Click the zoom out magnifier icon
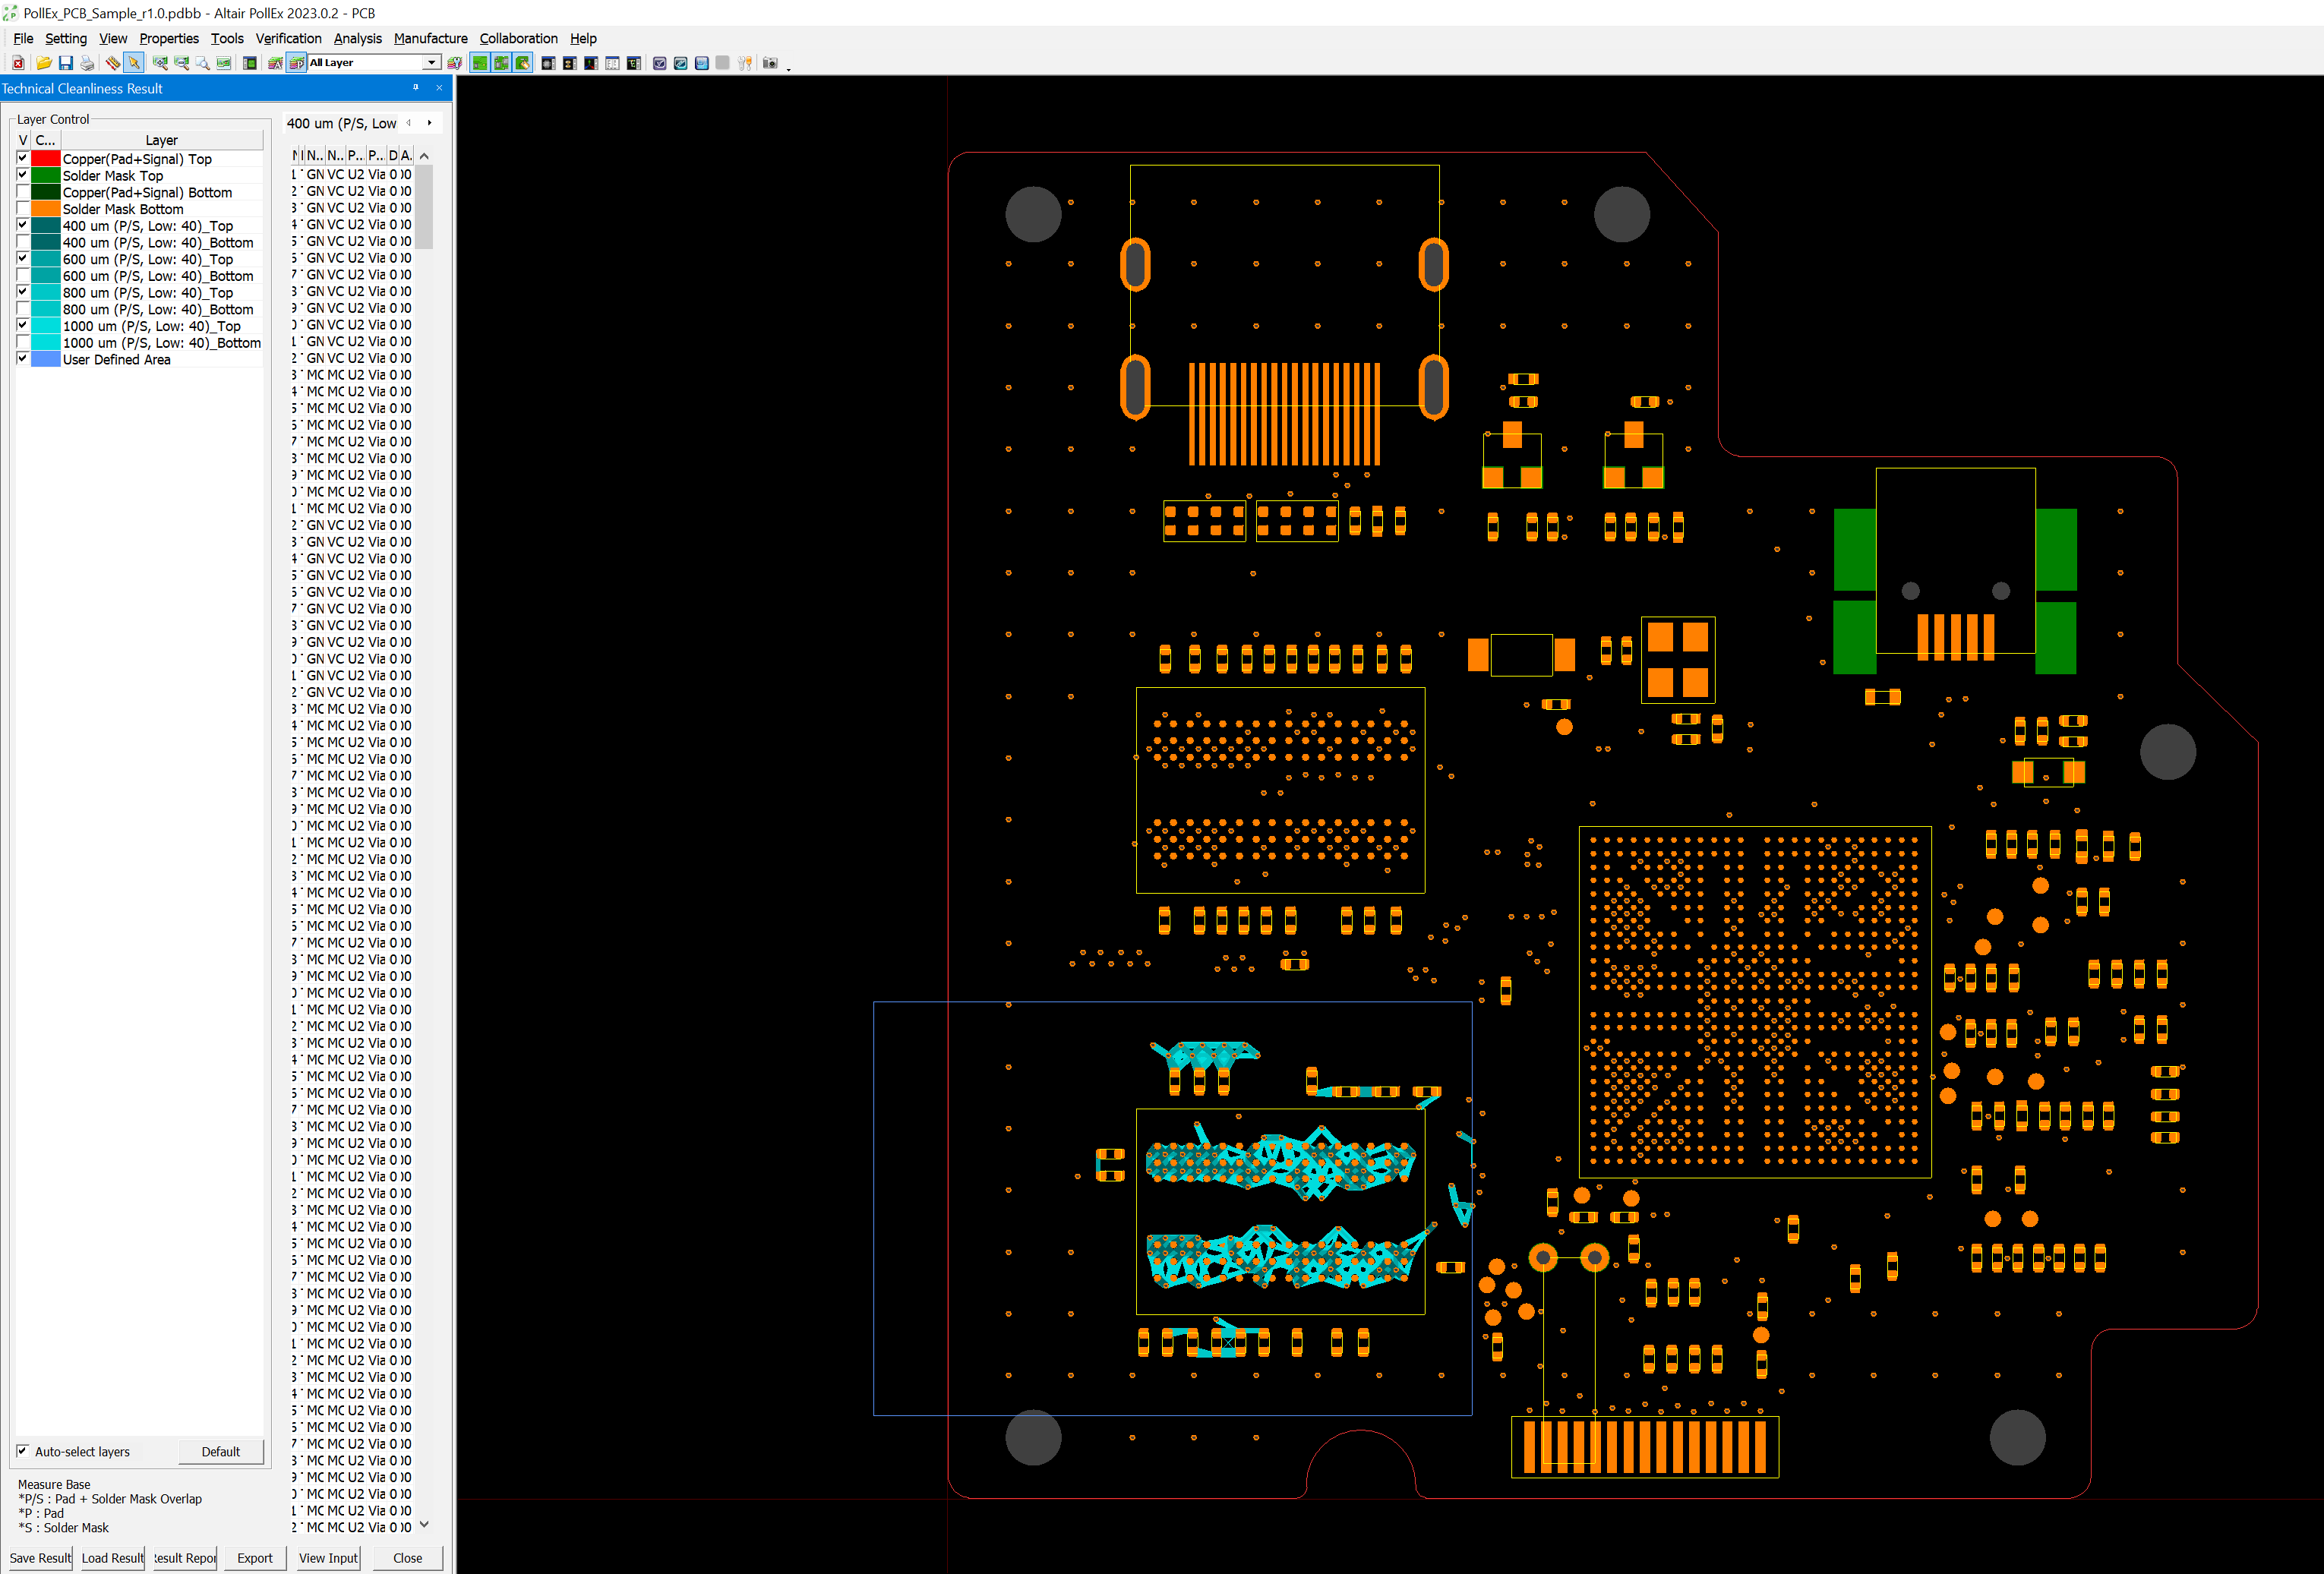This screenshot has width=2324, height=1574. pyautogui.click(x=182, y=63)
